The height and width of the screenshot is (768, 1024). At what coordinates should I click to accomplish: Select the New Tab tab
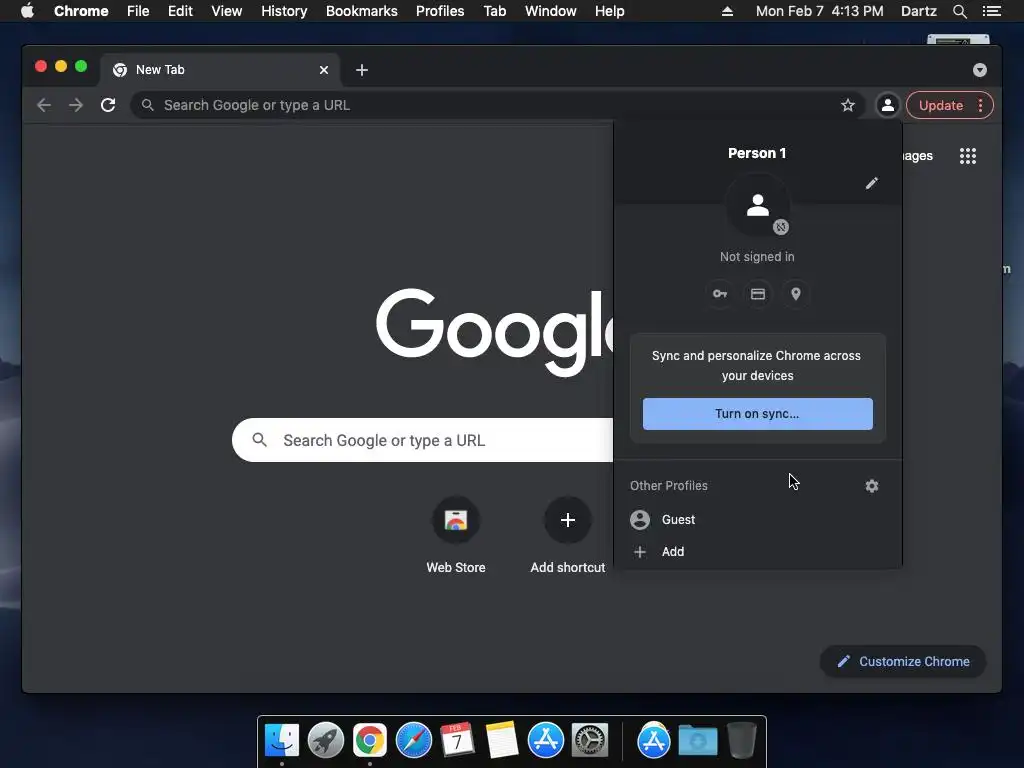[x=219, y=70]
